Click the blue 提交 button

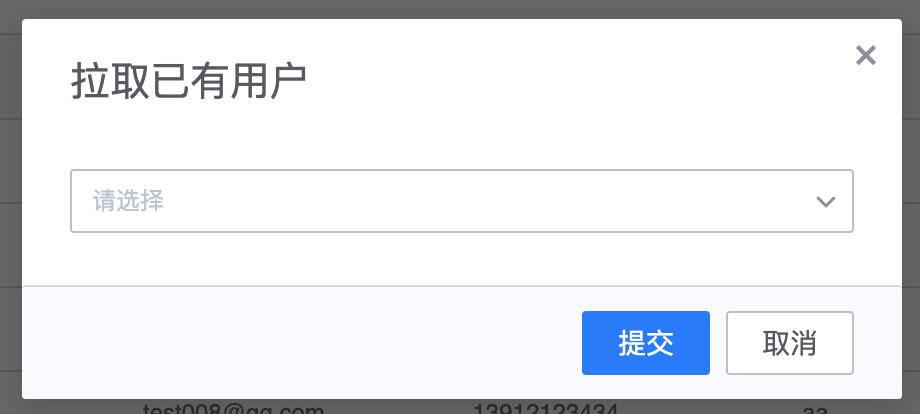coord(646,343)
